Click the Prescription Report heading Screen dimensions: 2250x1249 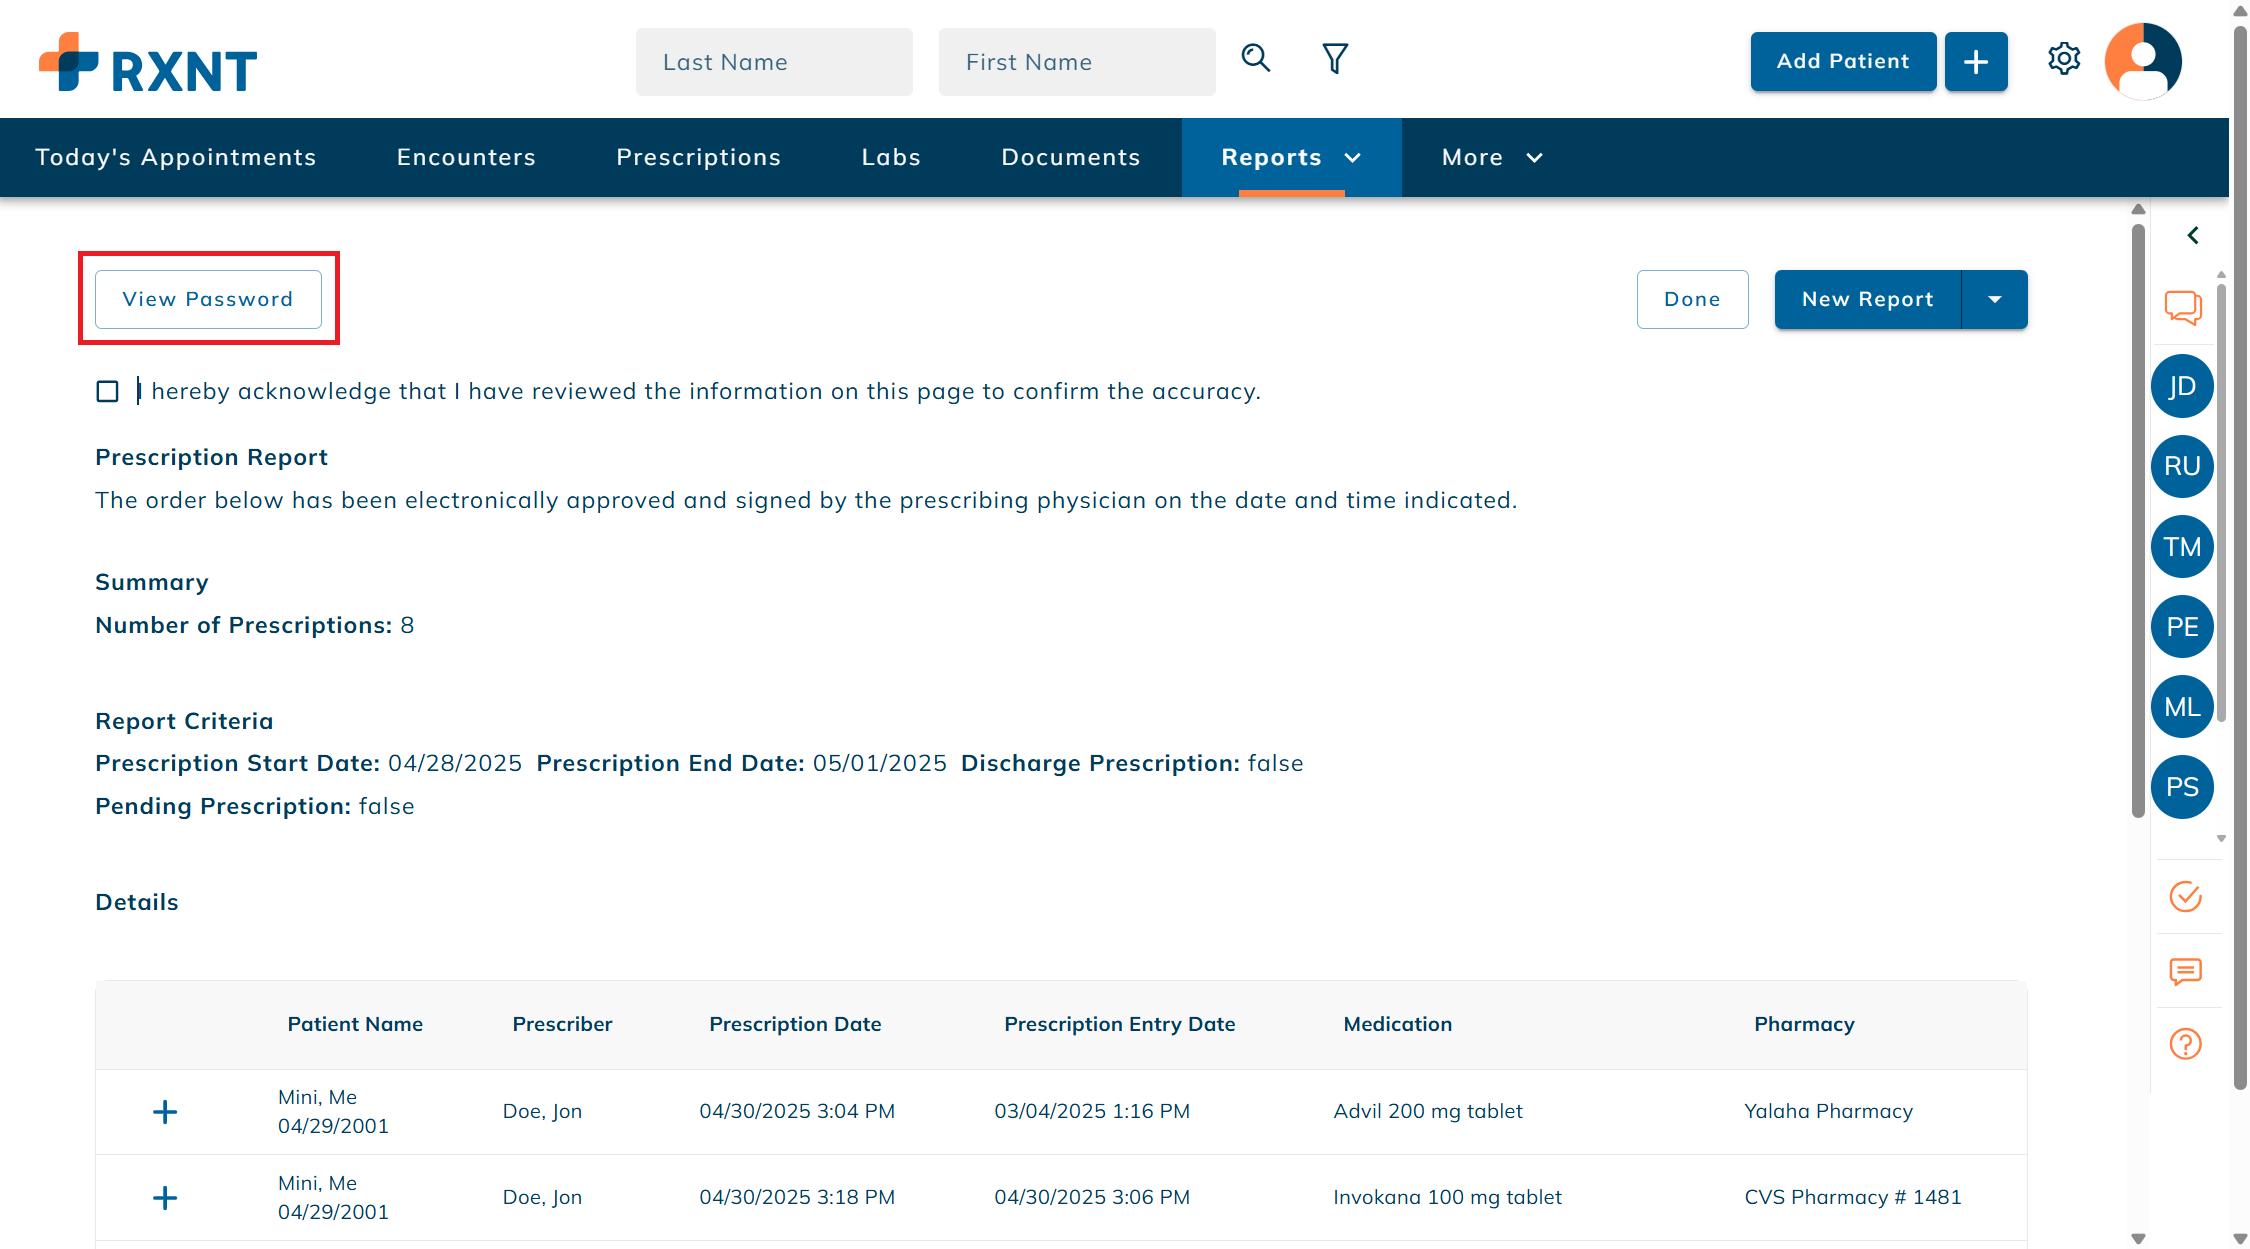[211, 457]
